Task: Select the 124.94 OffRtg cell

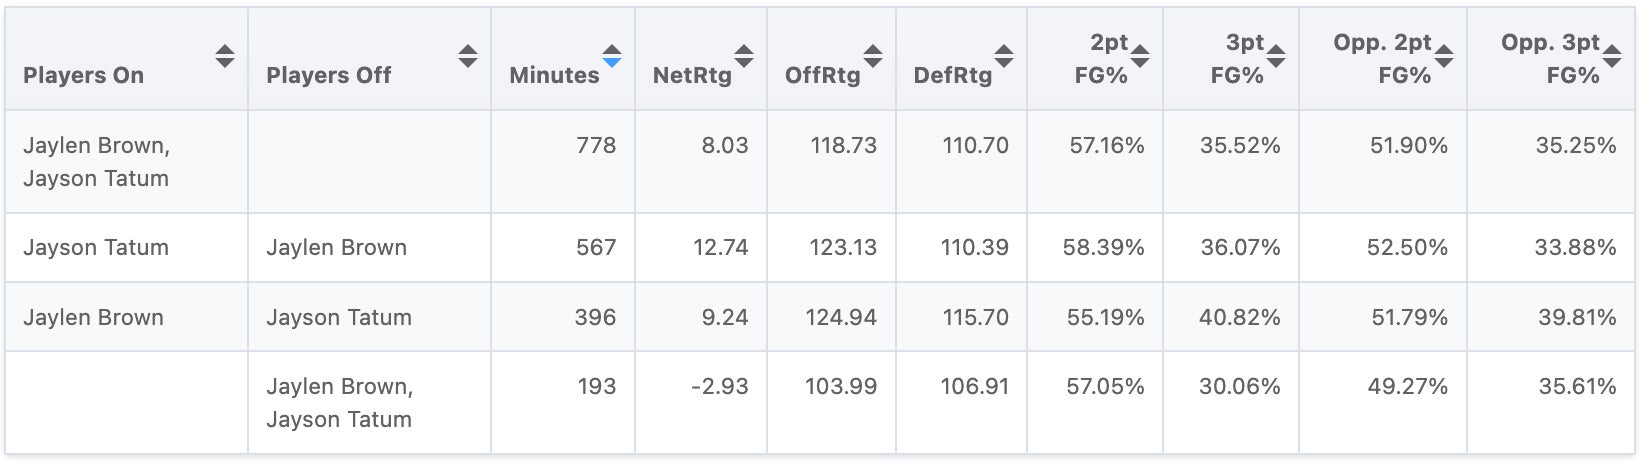Action: (841, 318)
